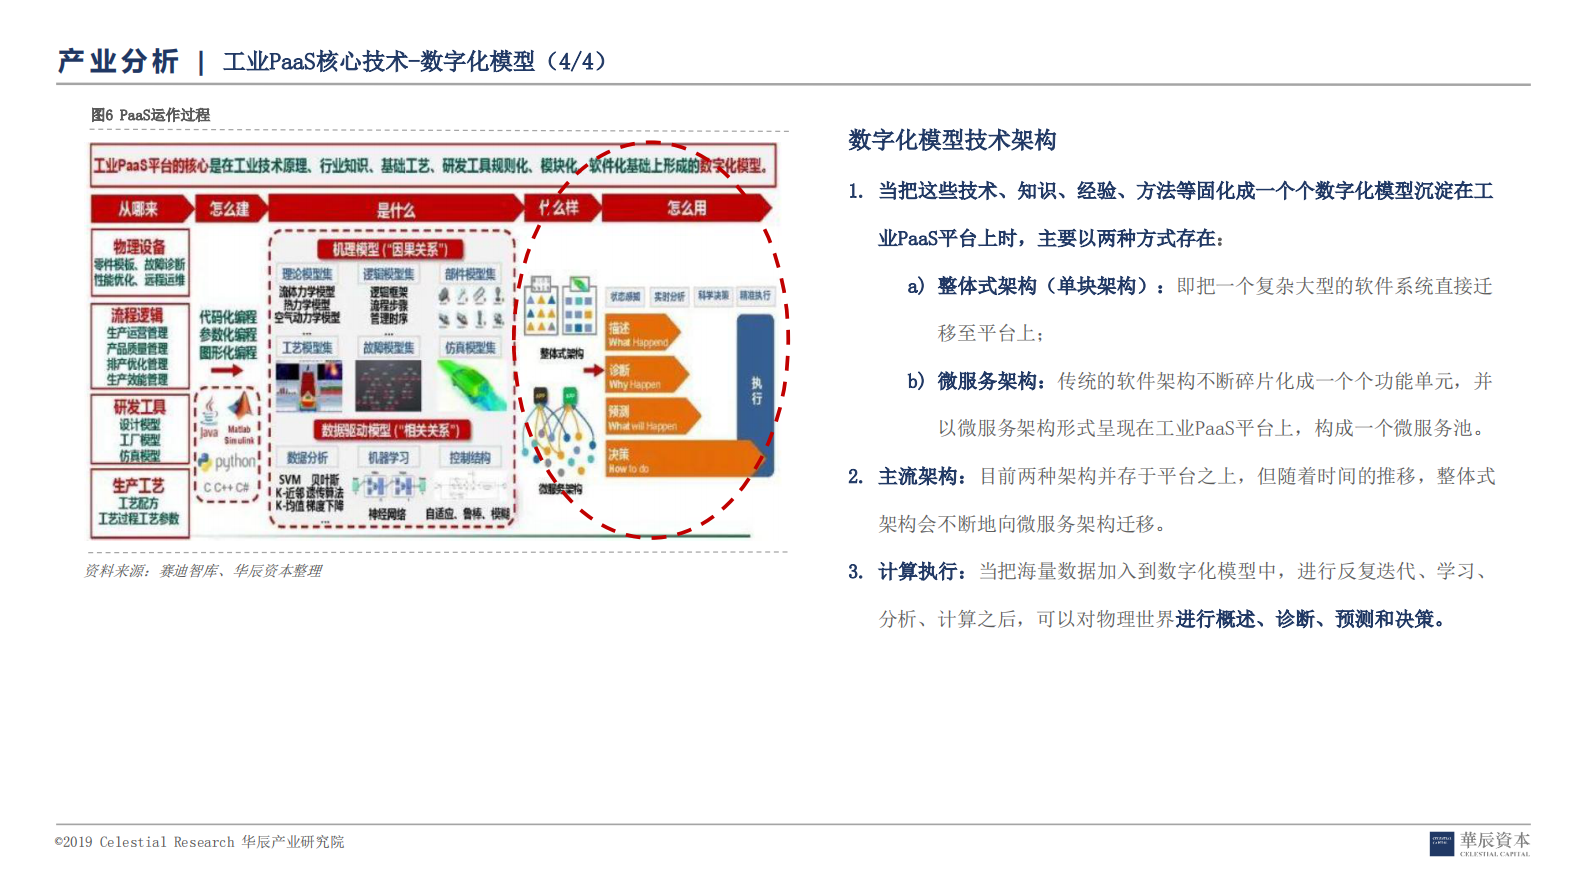
Task: Click the 華辰資本 logo in footer
Action: (x=1480, y=843)
